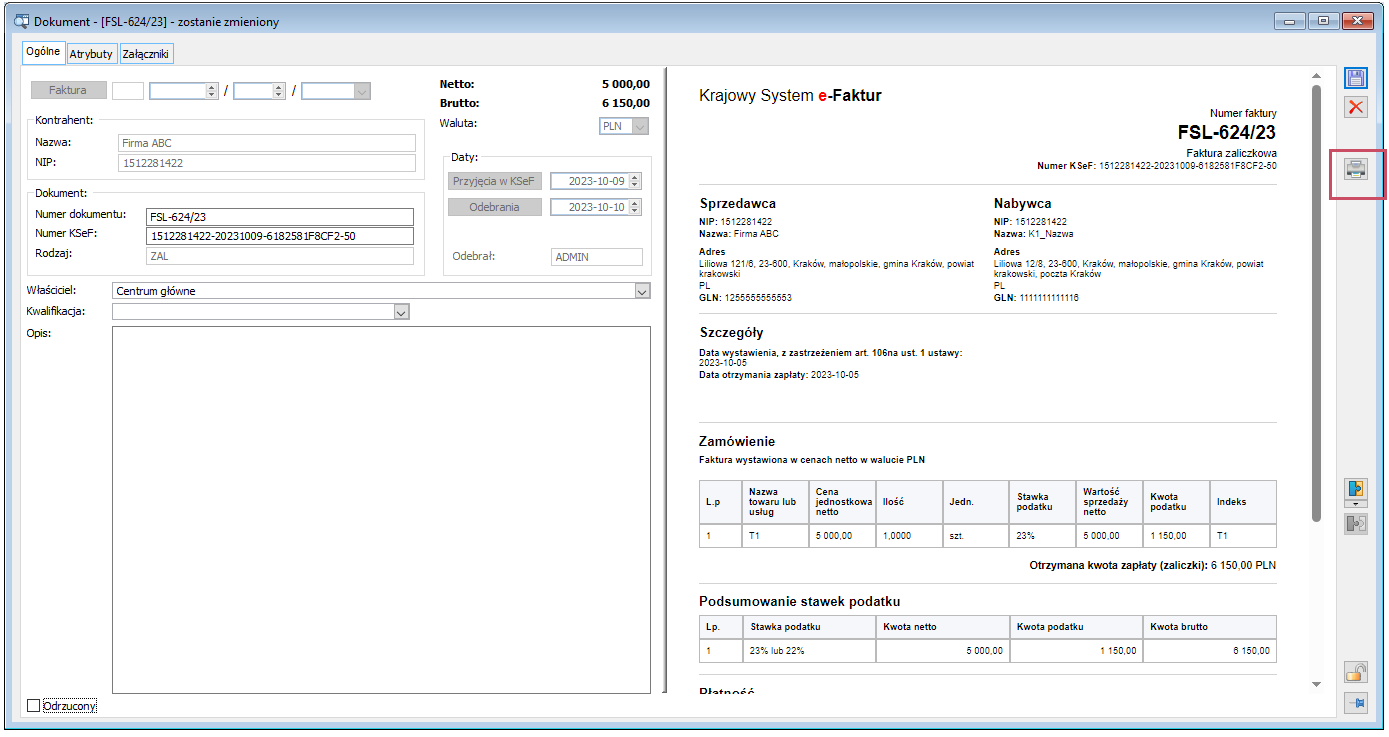The width and height of the screenshot is (1389, 737).
Task: Expand the Kwalifikacja dropdown
Action: point(401,312)
